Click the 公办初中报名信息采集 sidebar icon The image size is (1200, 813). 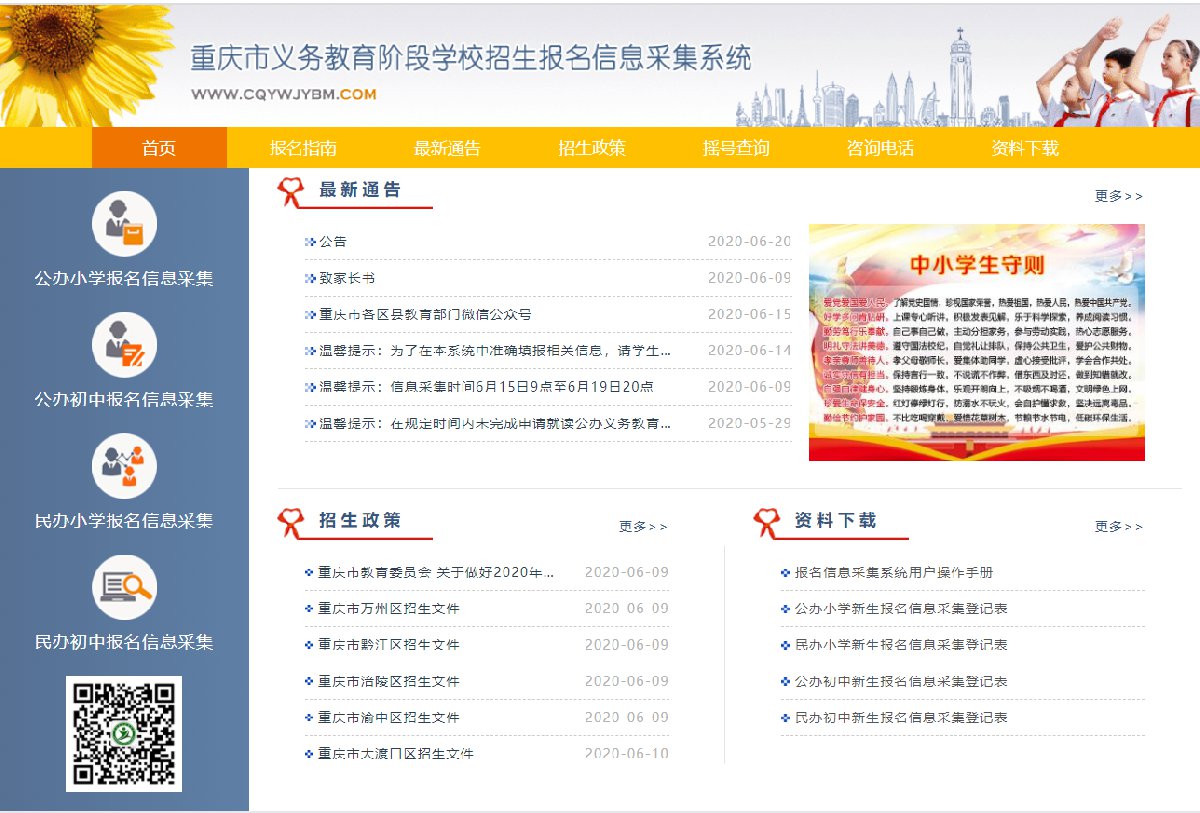point(124,345)
